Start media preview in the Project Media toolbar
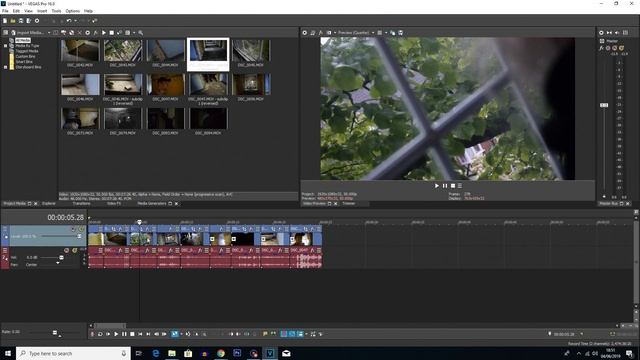 [104, 33]
